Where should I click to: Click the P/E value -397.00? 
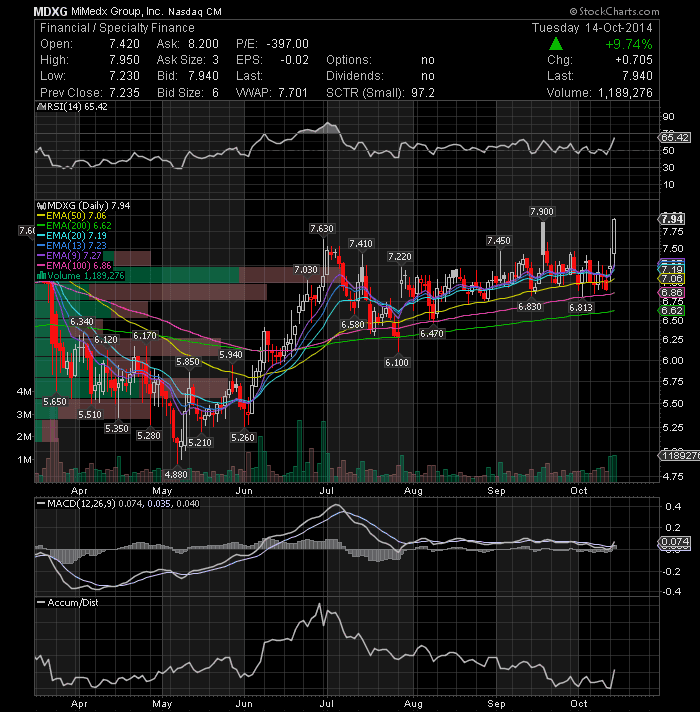click(287, 44)
